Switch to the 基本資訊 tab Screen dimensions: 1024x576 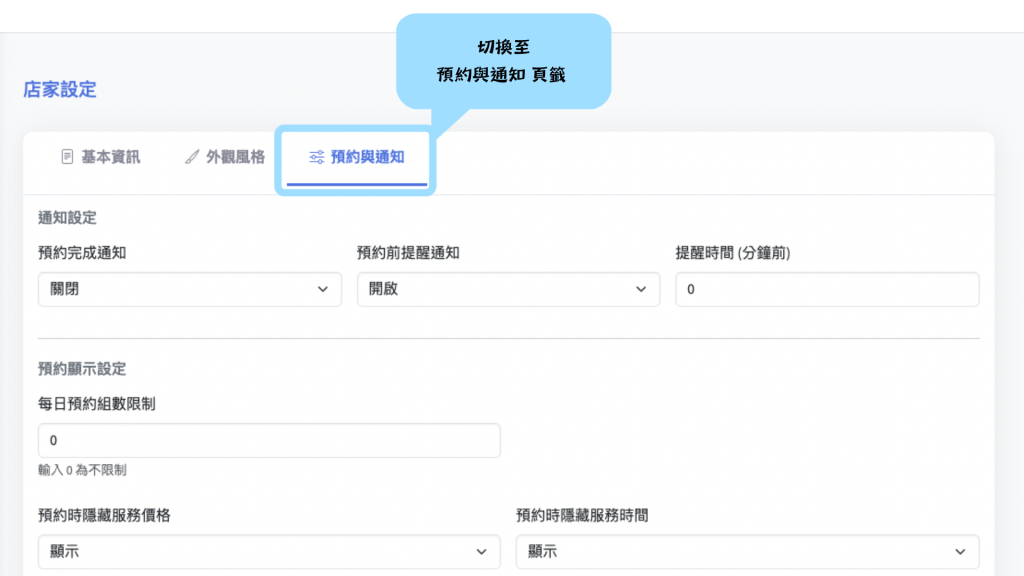(110, 157)
